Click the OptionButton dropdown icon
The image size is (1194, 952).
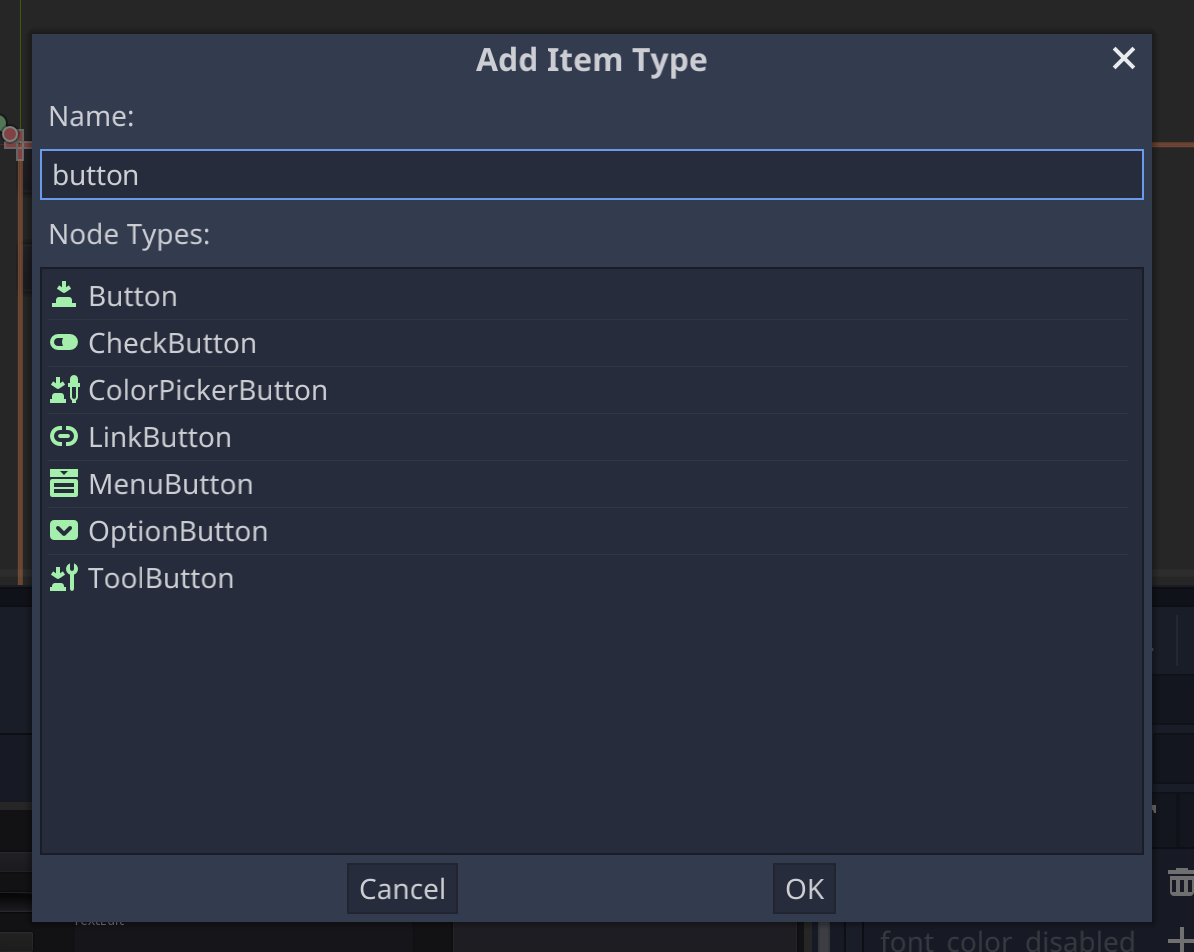(64, 531)
